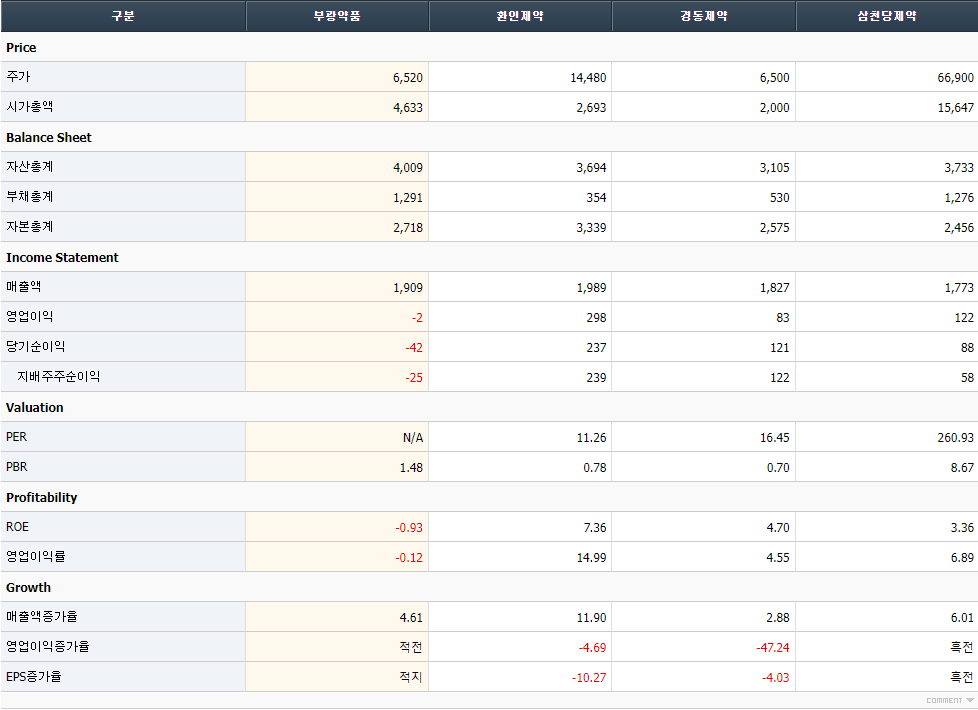The image size is (978, 710).
Task: Expand the COMMENT dropdown arrow
Action: click(x=969, y=701)
